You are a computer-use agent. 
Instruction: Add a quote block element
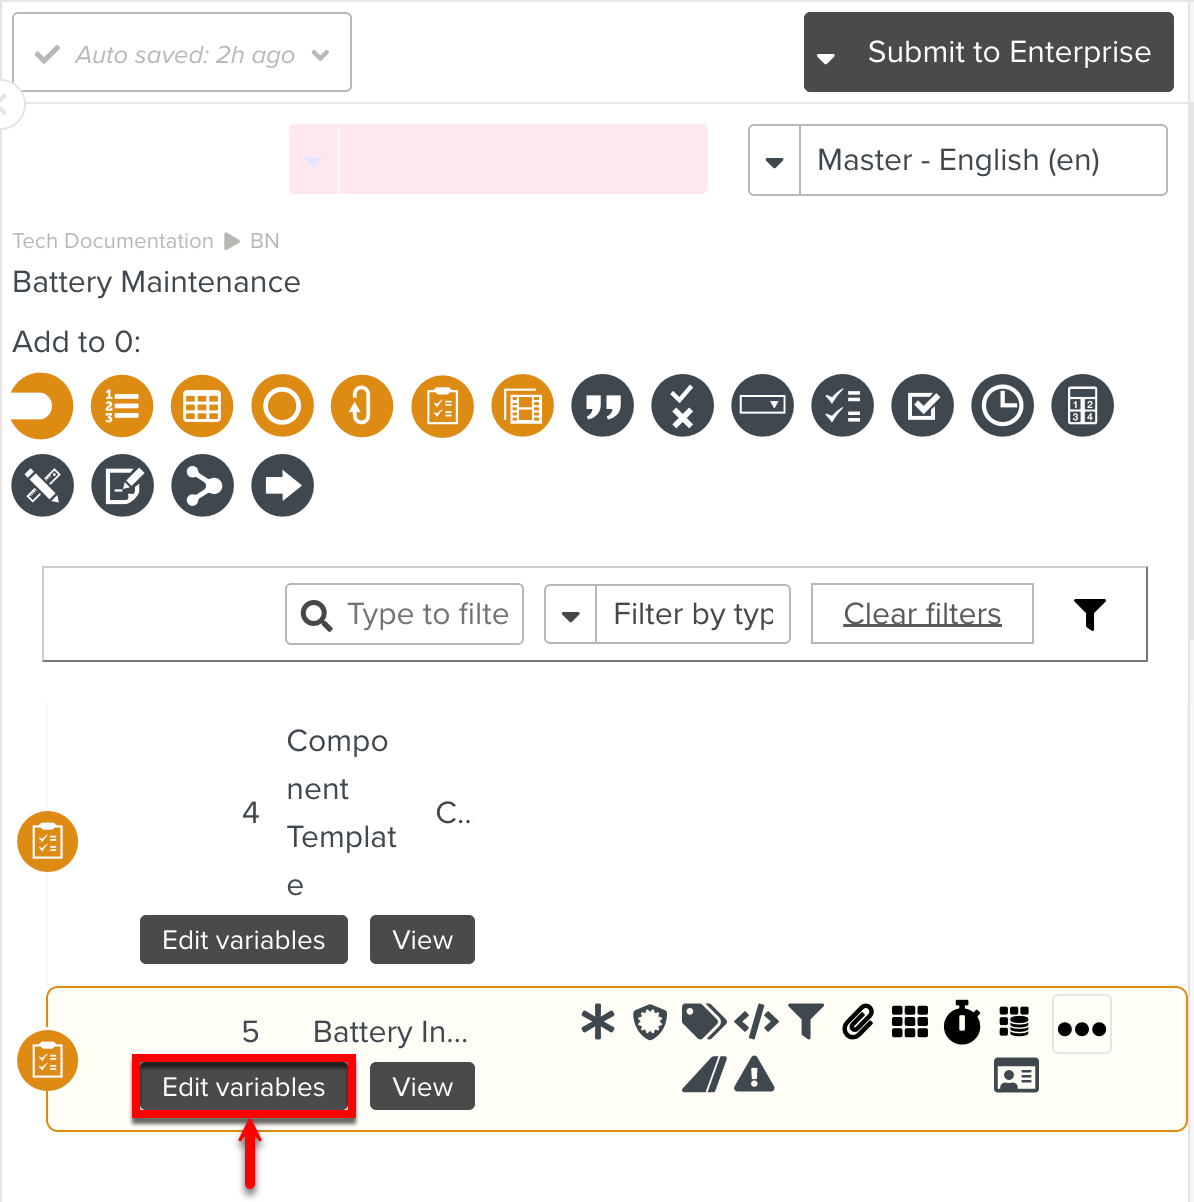603,406
